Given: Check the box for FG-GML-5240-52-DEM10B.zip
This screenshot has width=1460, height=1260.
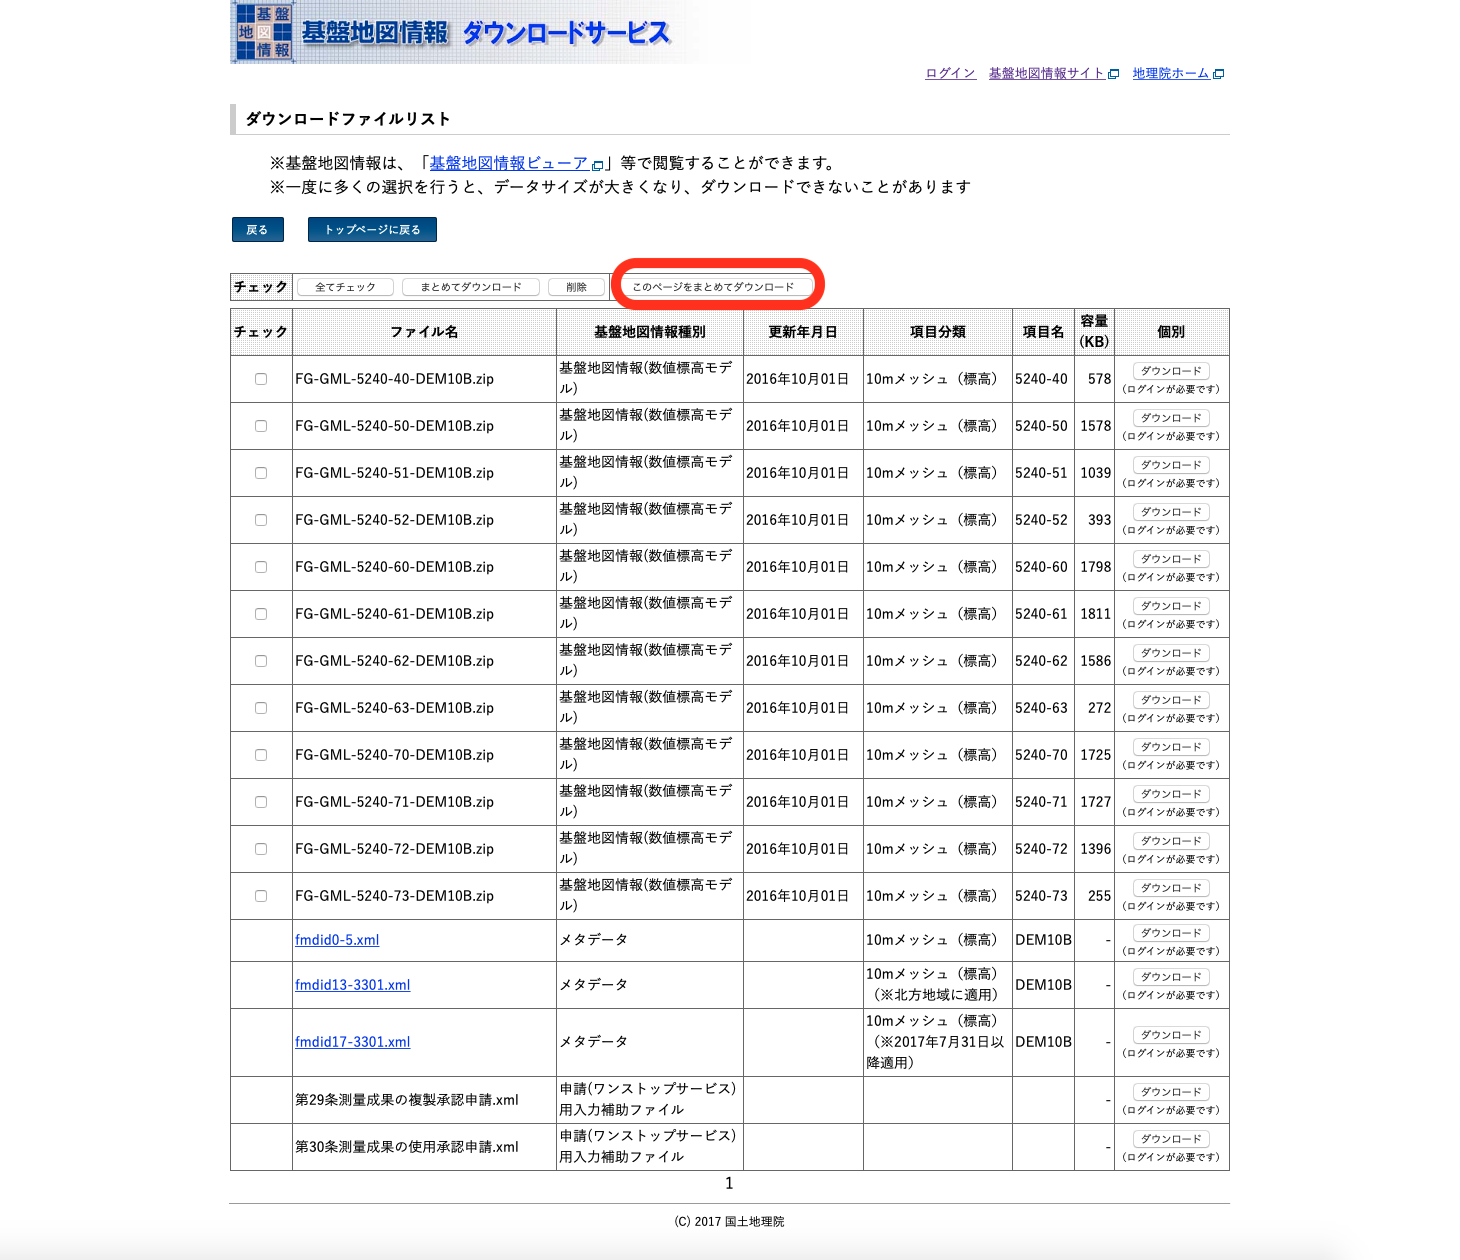Looking at the screenshot, I should [261, 519].
